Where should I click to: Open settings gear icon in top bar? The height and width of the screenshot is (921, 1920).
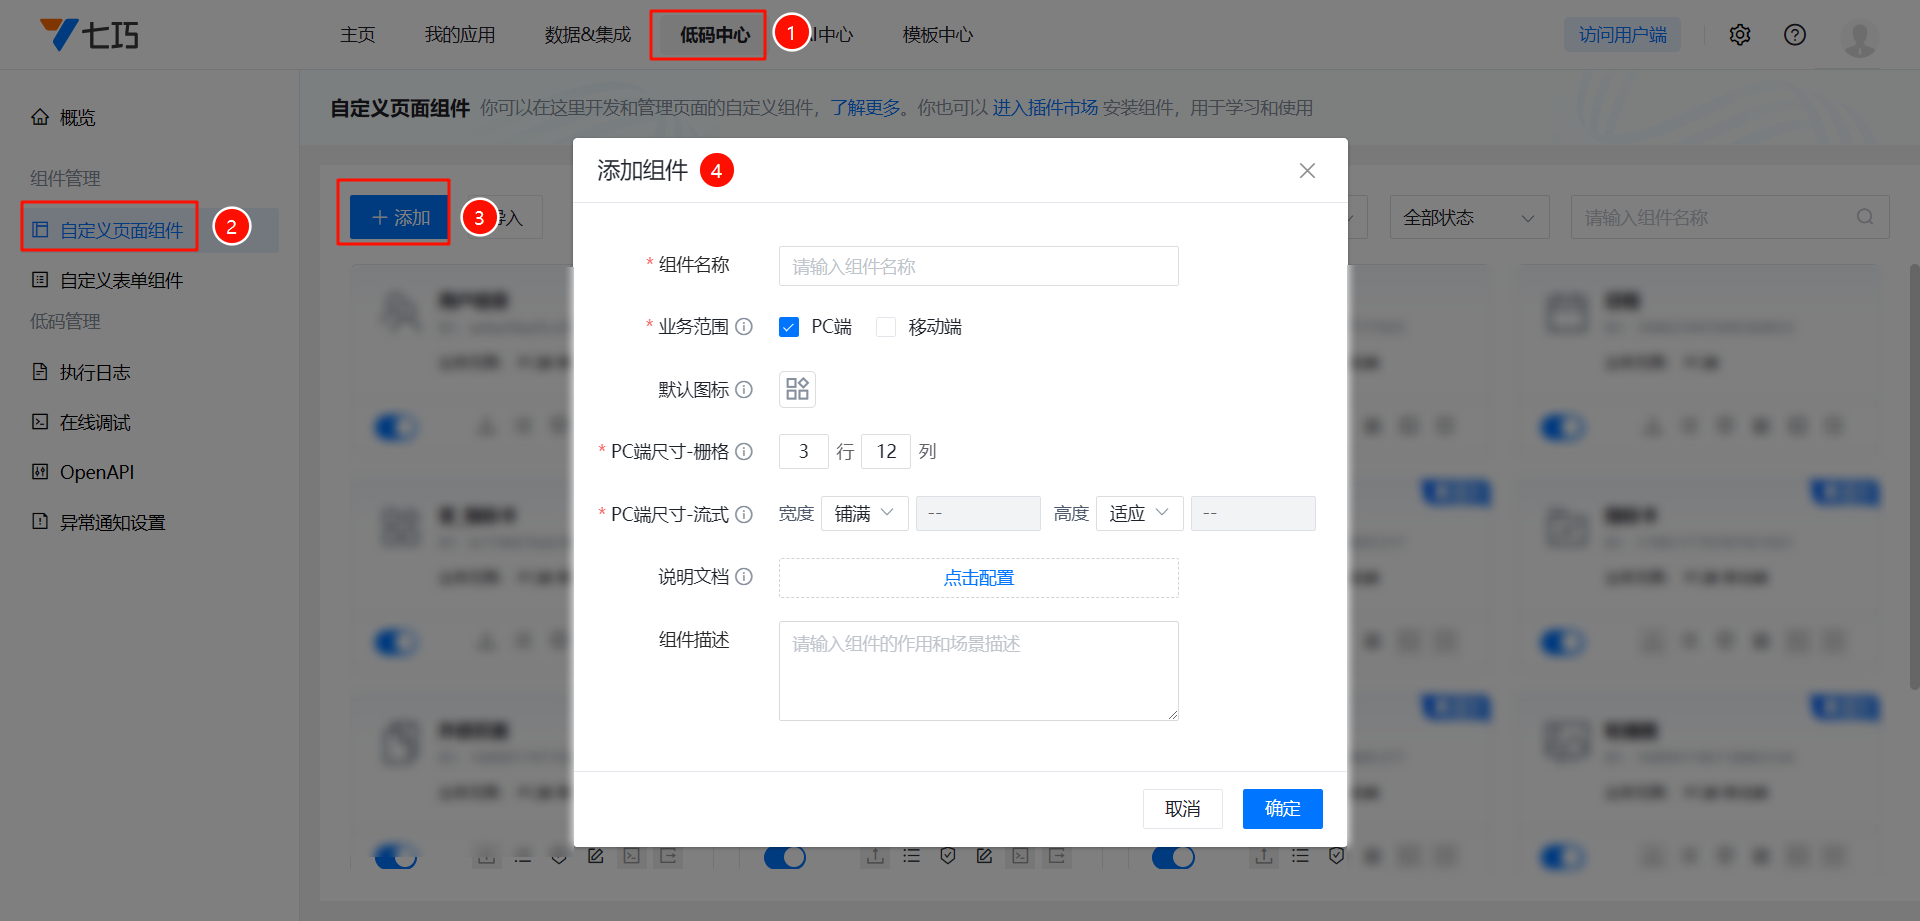(1740, 35)
